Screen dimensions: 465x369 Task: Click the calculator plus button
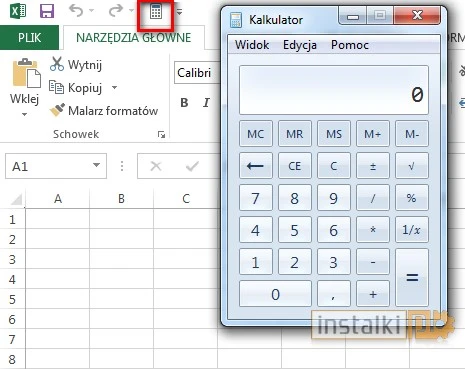coord(373,294)
